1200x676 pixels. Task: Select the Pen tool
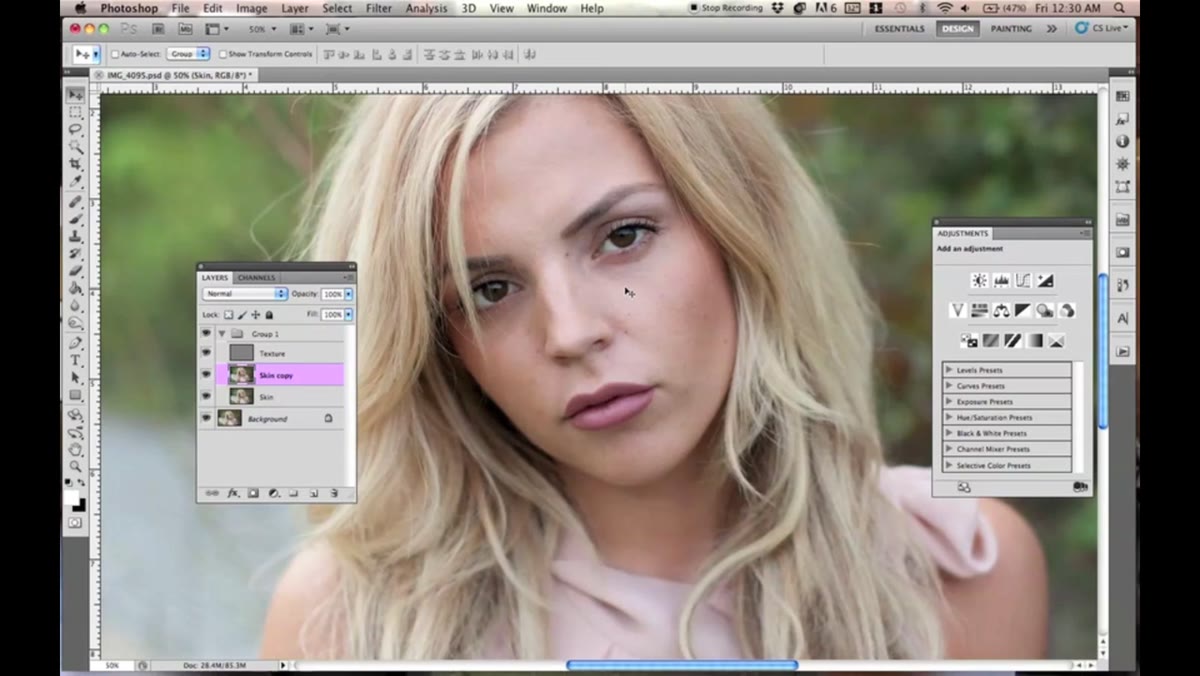point(76,343)
